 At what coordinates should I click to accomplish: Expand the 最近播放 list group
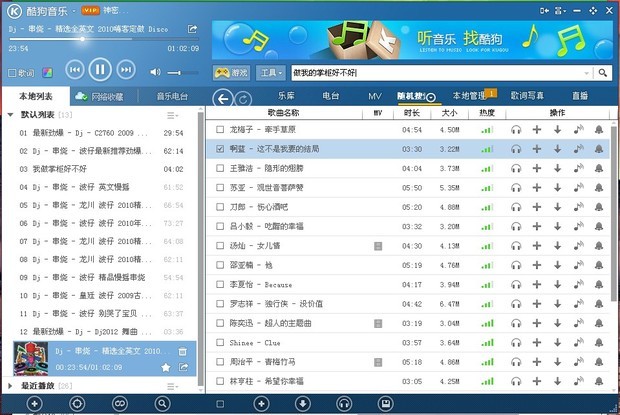pyautogui.click(x=10, y=386)
